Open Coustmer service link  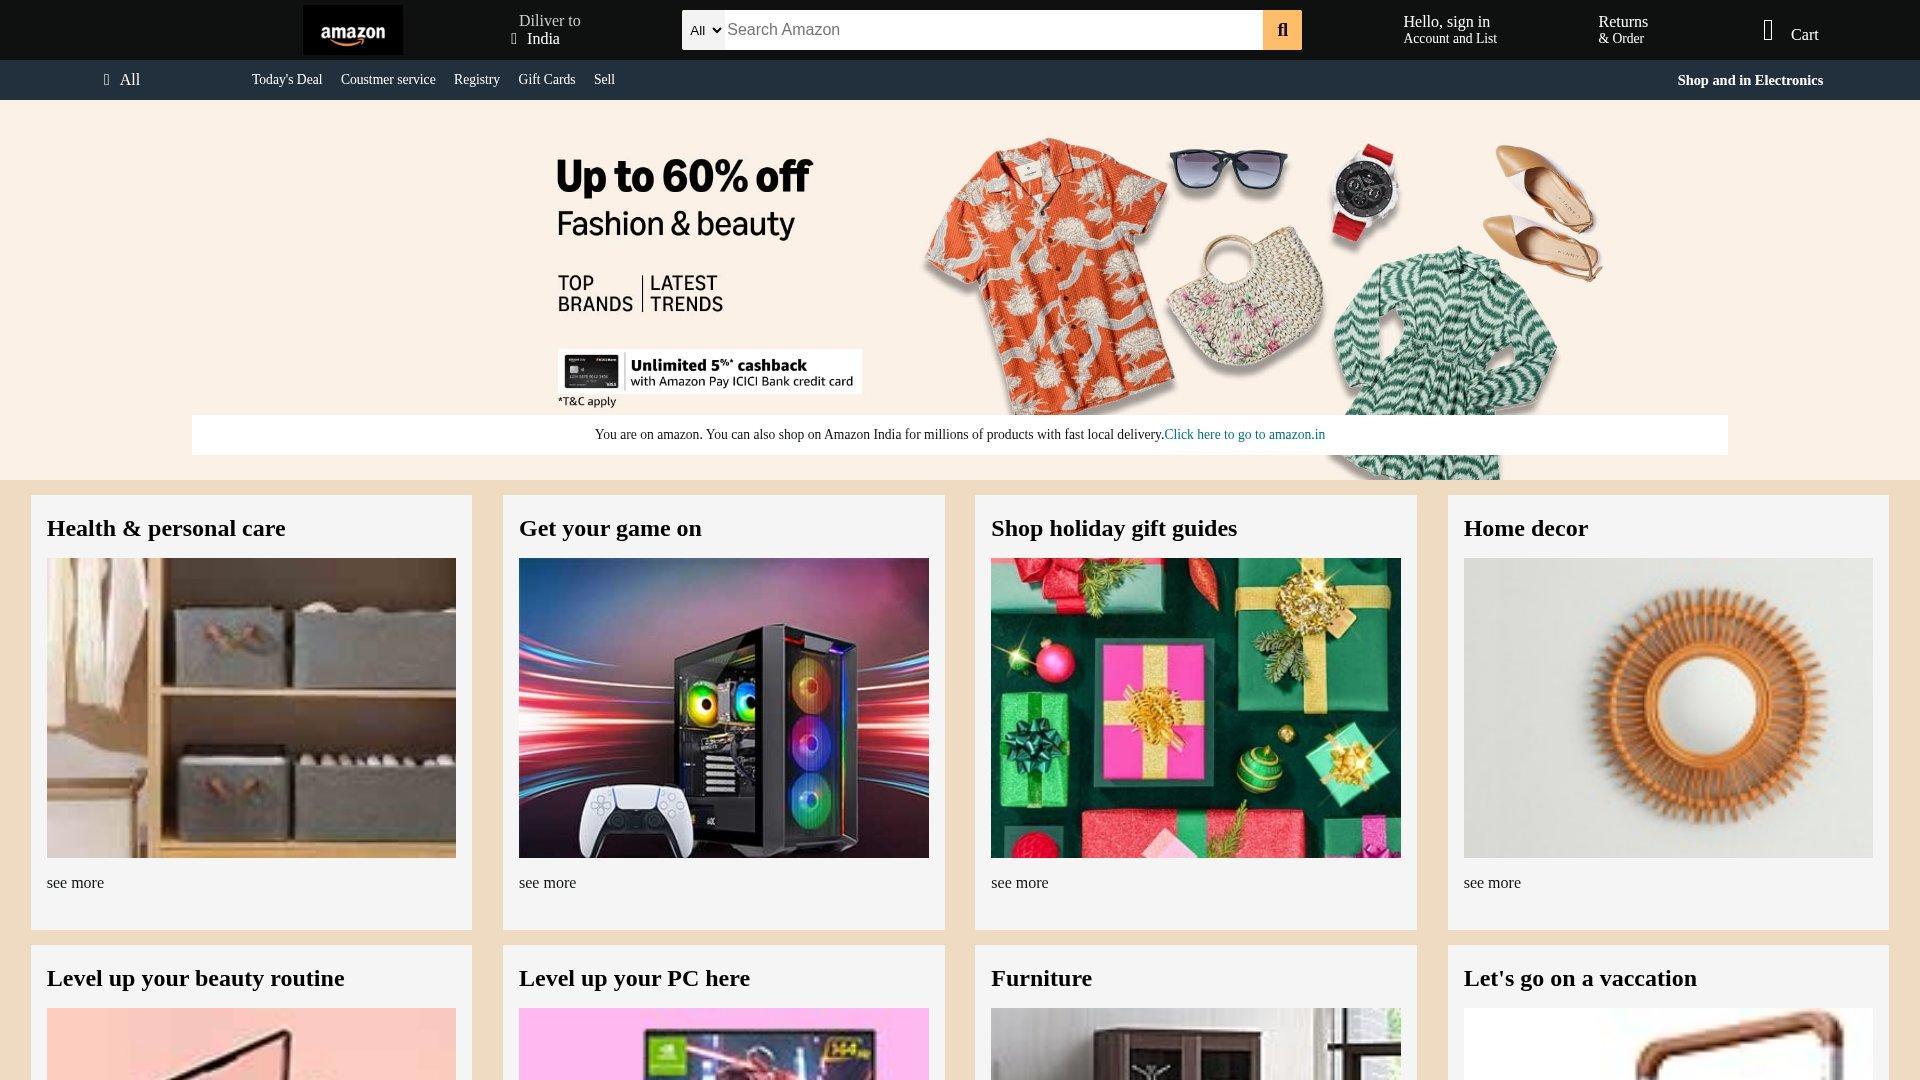(388, 80)
